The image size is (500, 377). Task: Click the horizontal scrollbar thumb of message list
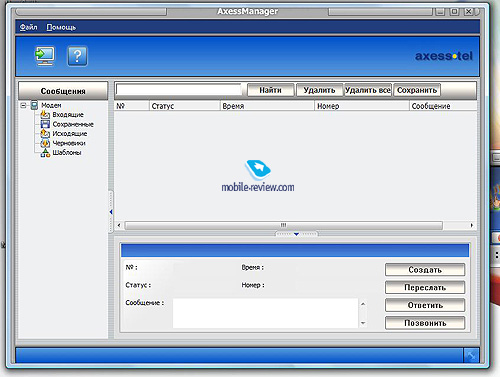[284, 225]
